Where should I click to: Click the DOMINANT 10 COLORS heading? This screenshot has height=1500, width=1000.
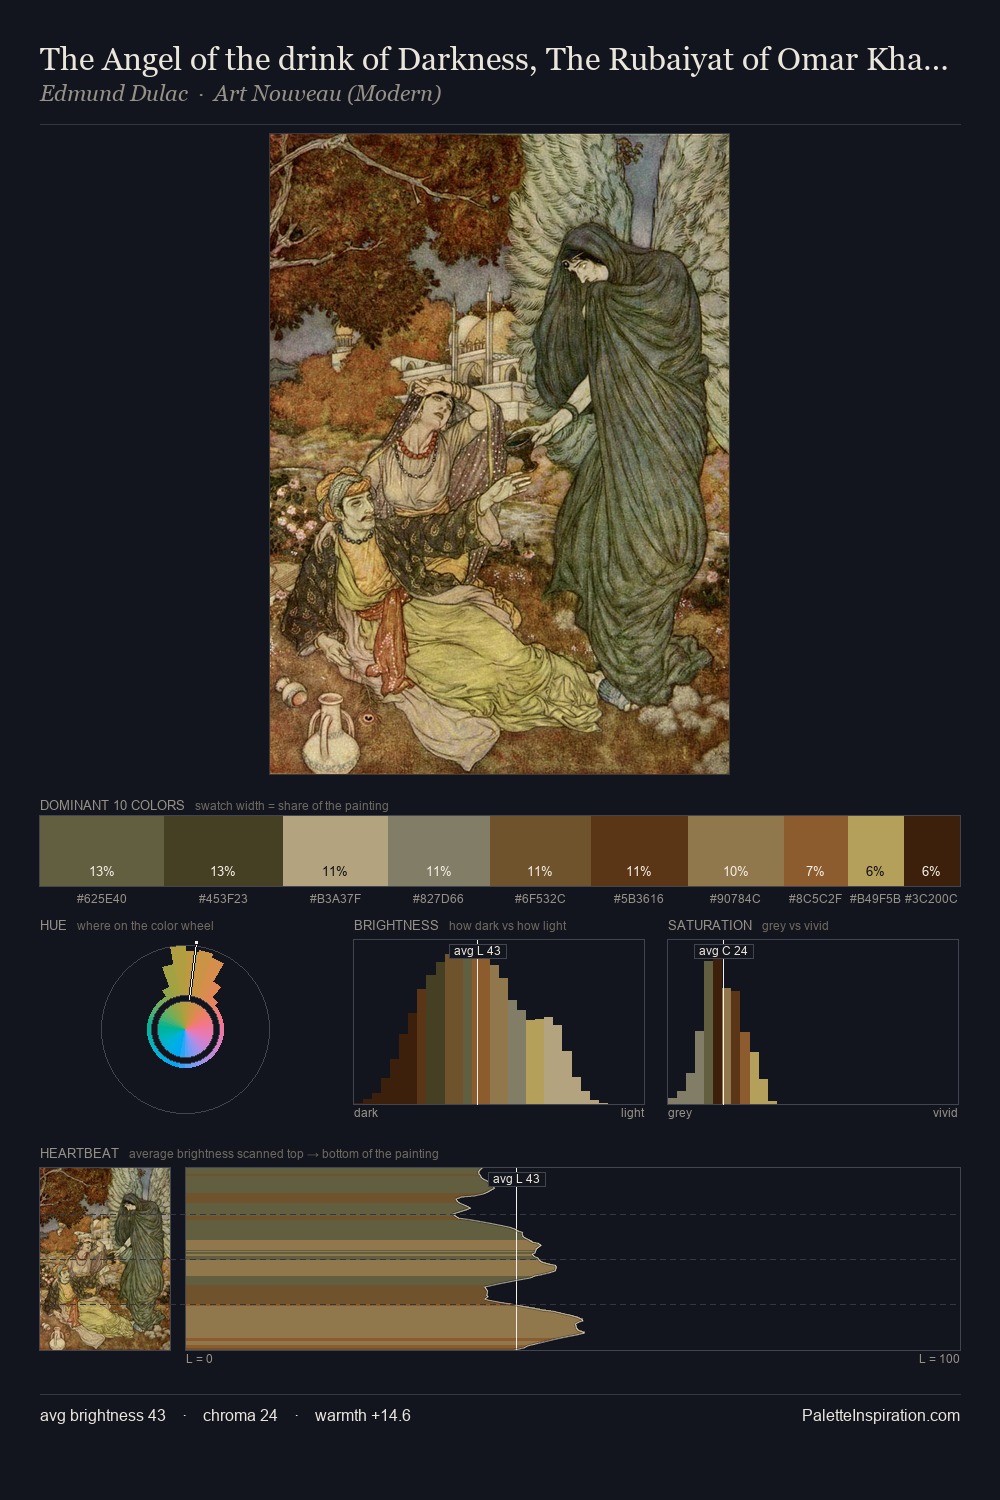click(112, 805)
